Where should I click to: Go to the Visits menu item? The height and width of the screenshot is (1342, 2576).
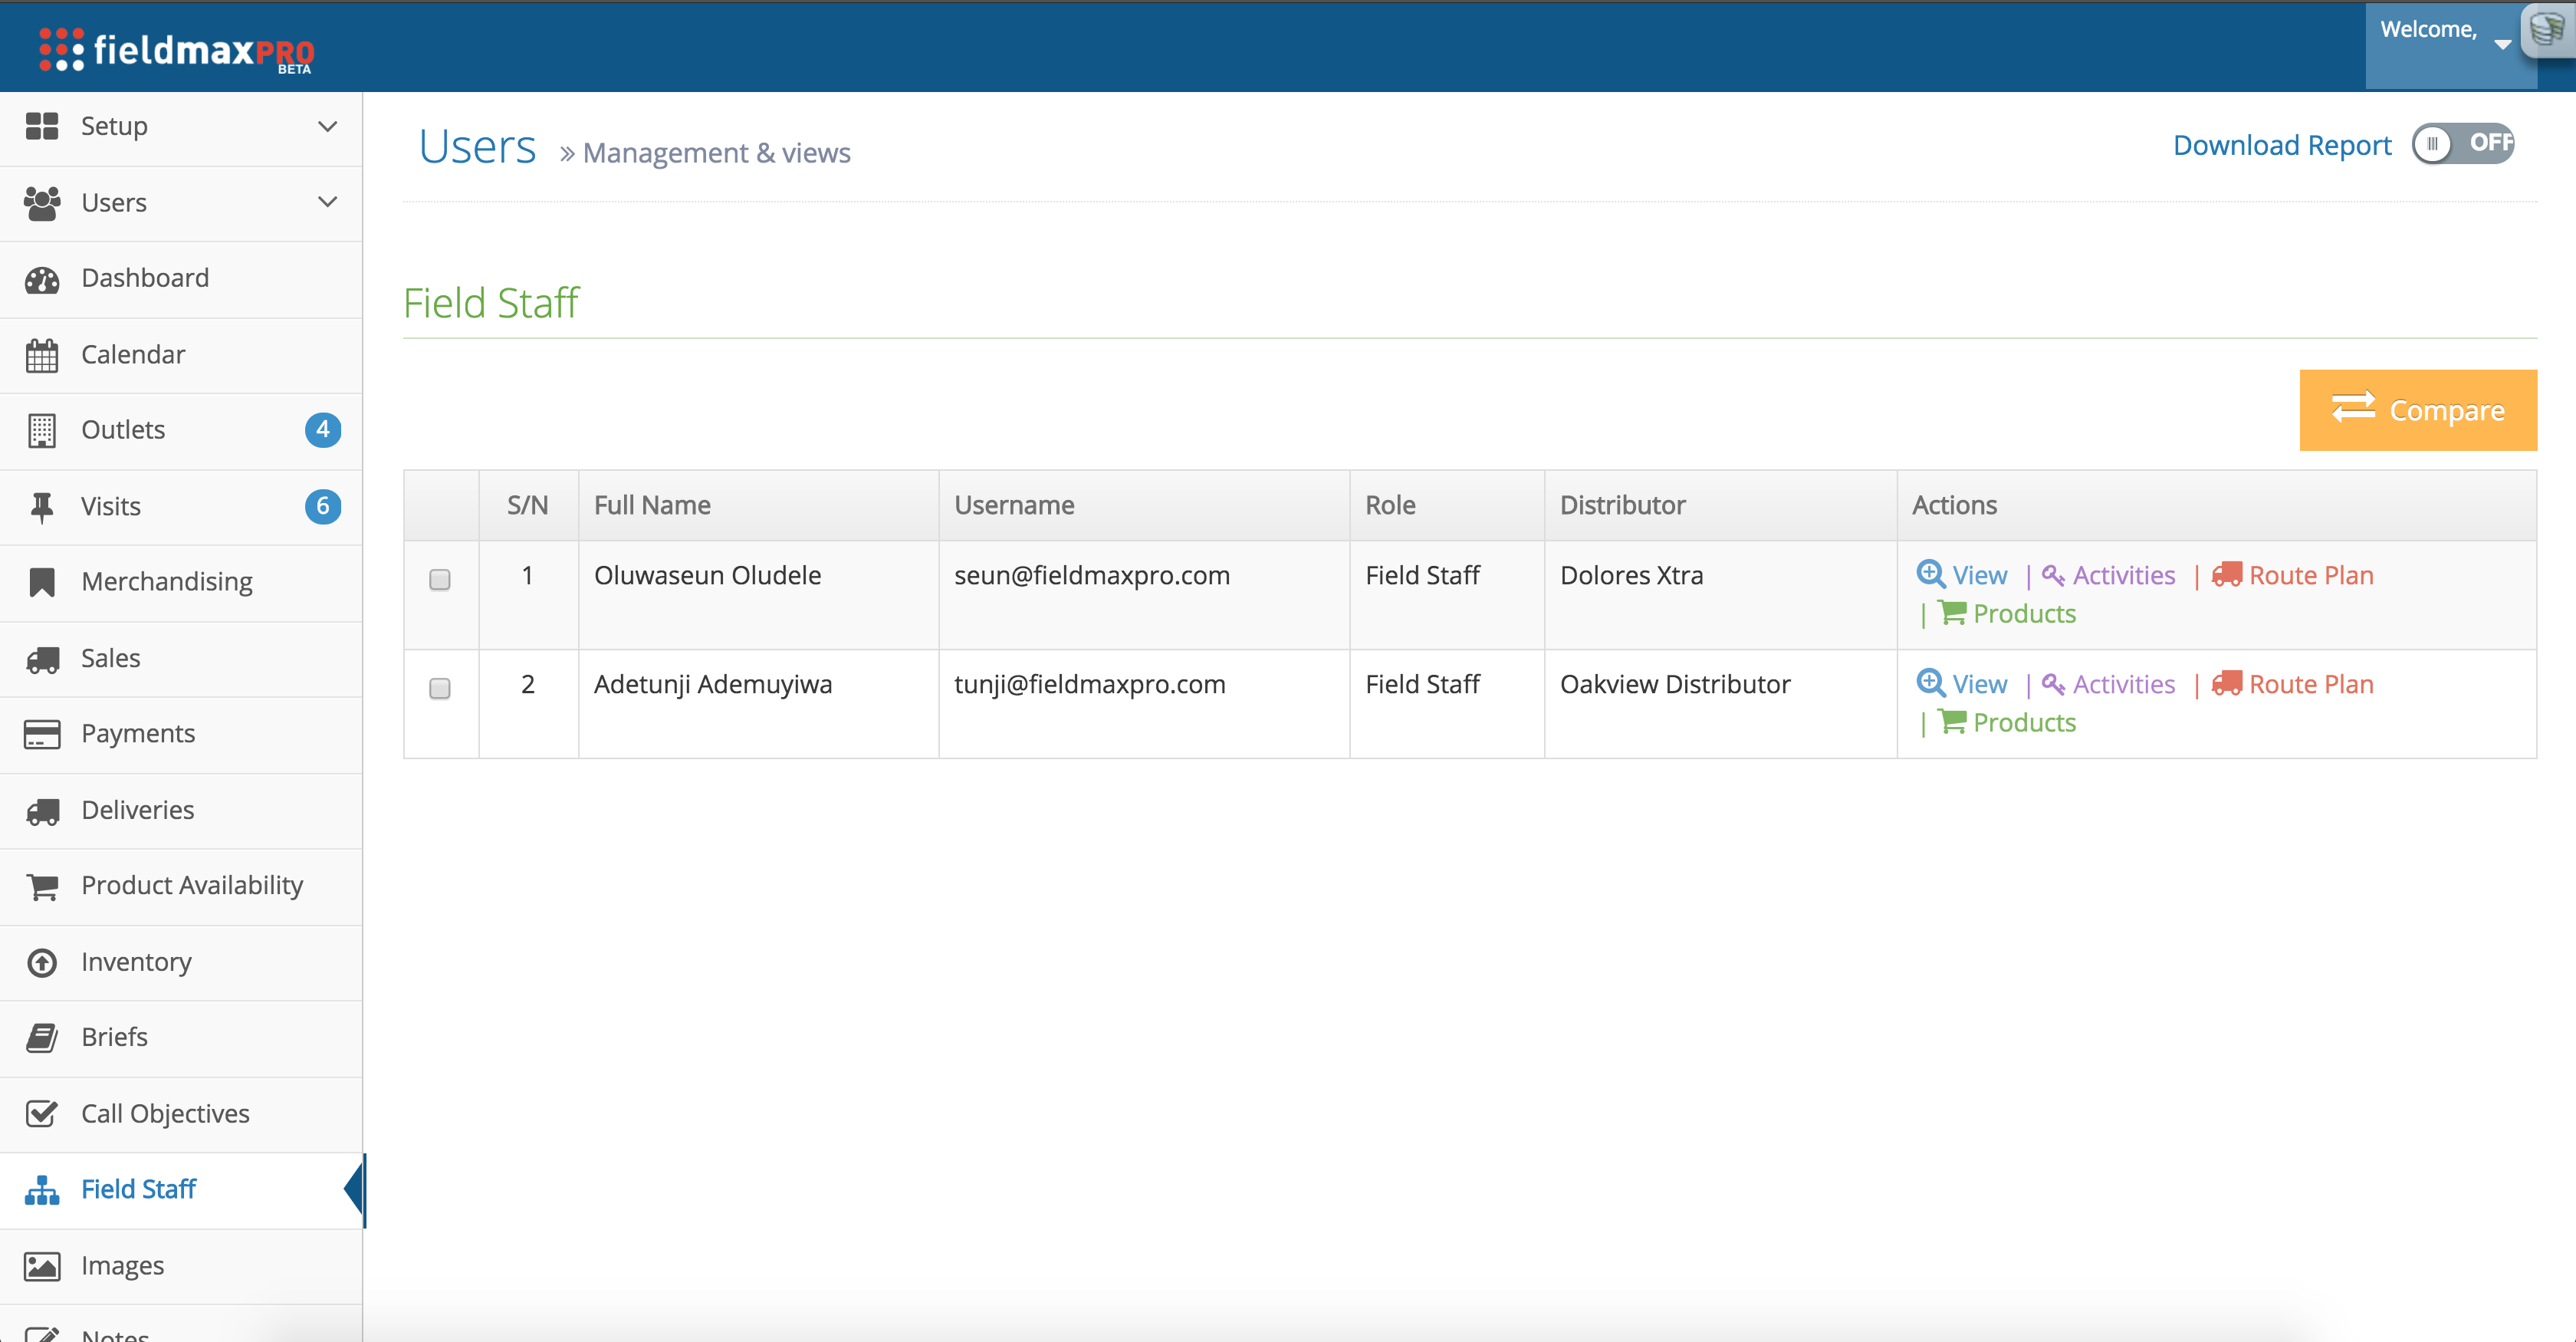(111, 506)
